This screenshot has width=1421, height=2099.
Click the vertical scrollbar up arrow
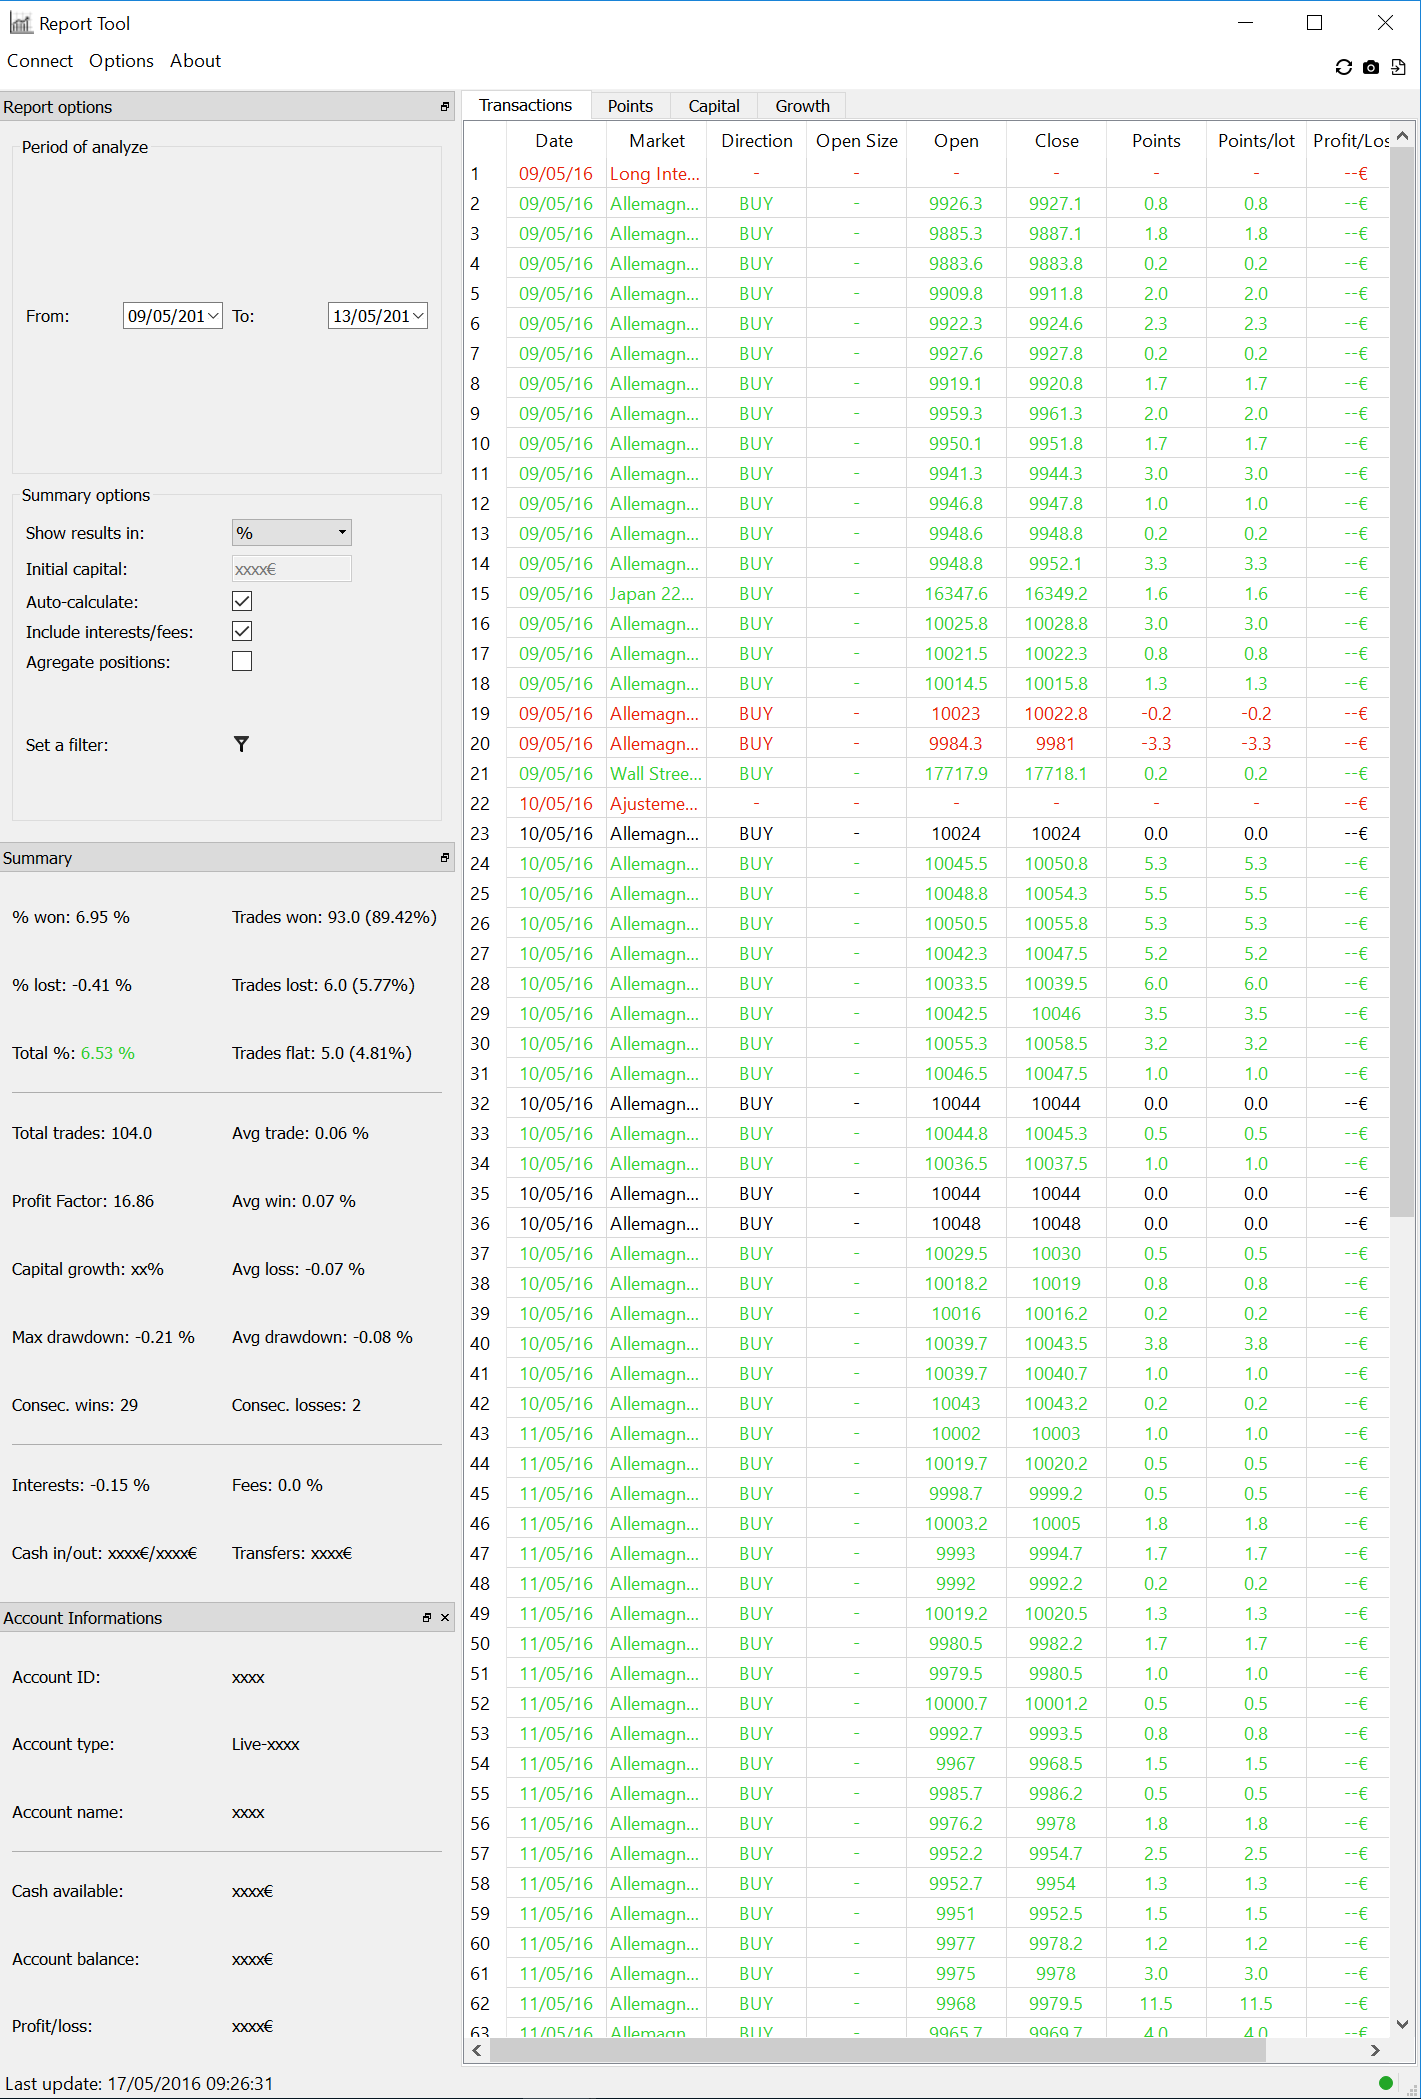[x=1402, y=135]
